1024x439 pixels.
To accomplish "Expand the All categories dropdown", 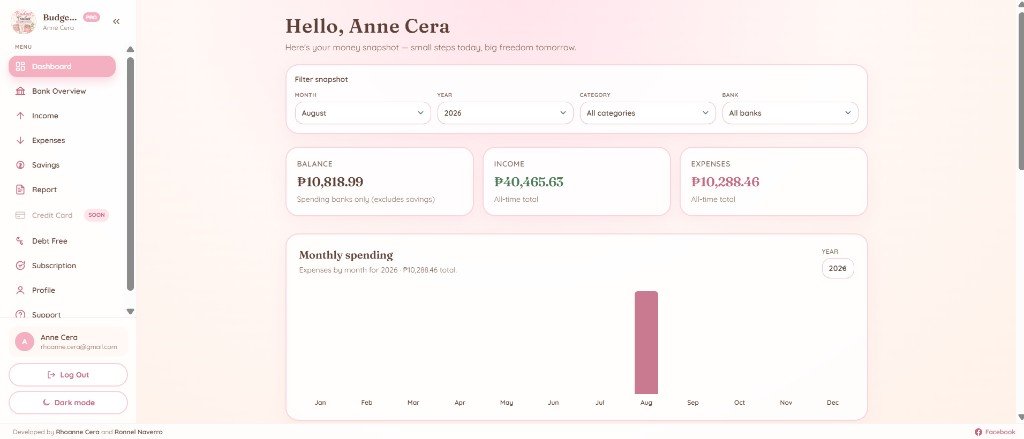I will tap(648, 113).
